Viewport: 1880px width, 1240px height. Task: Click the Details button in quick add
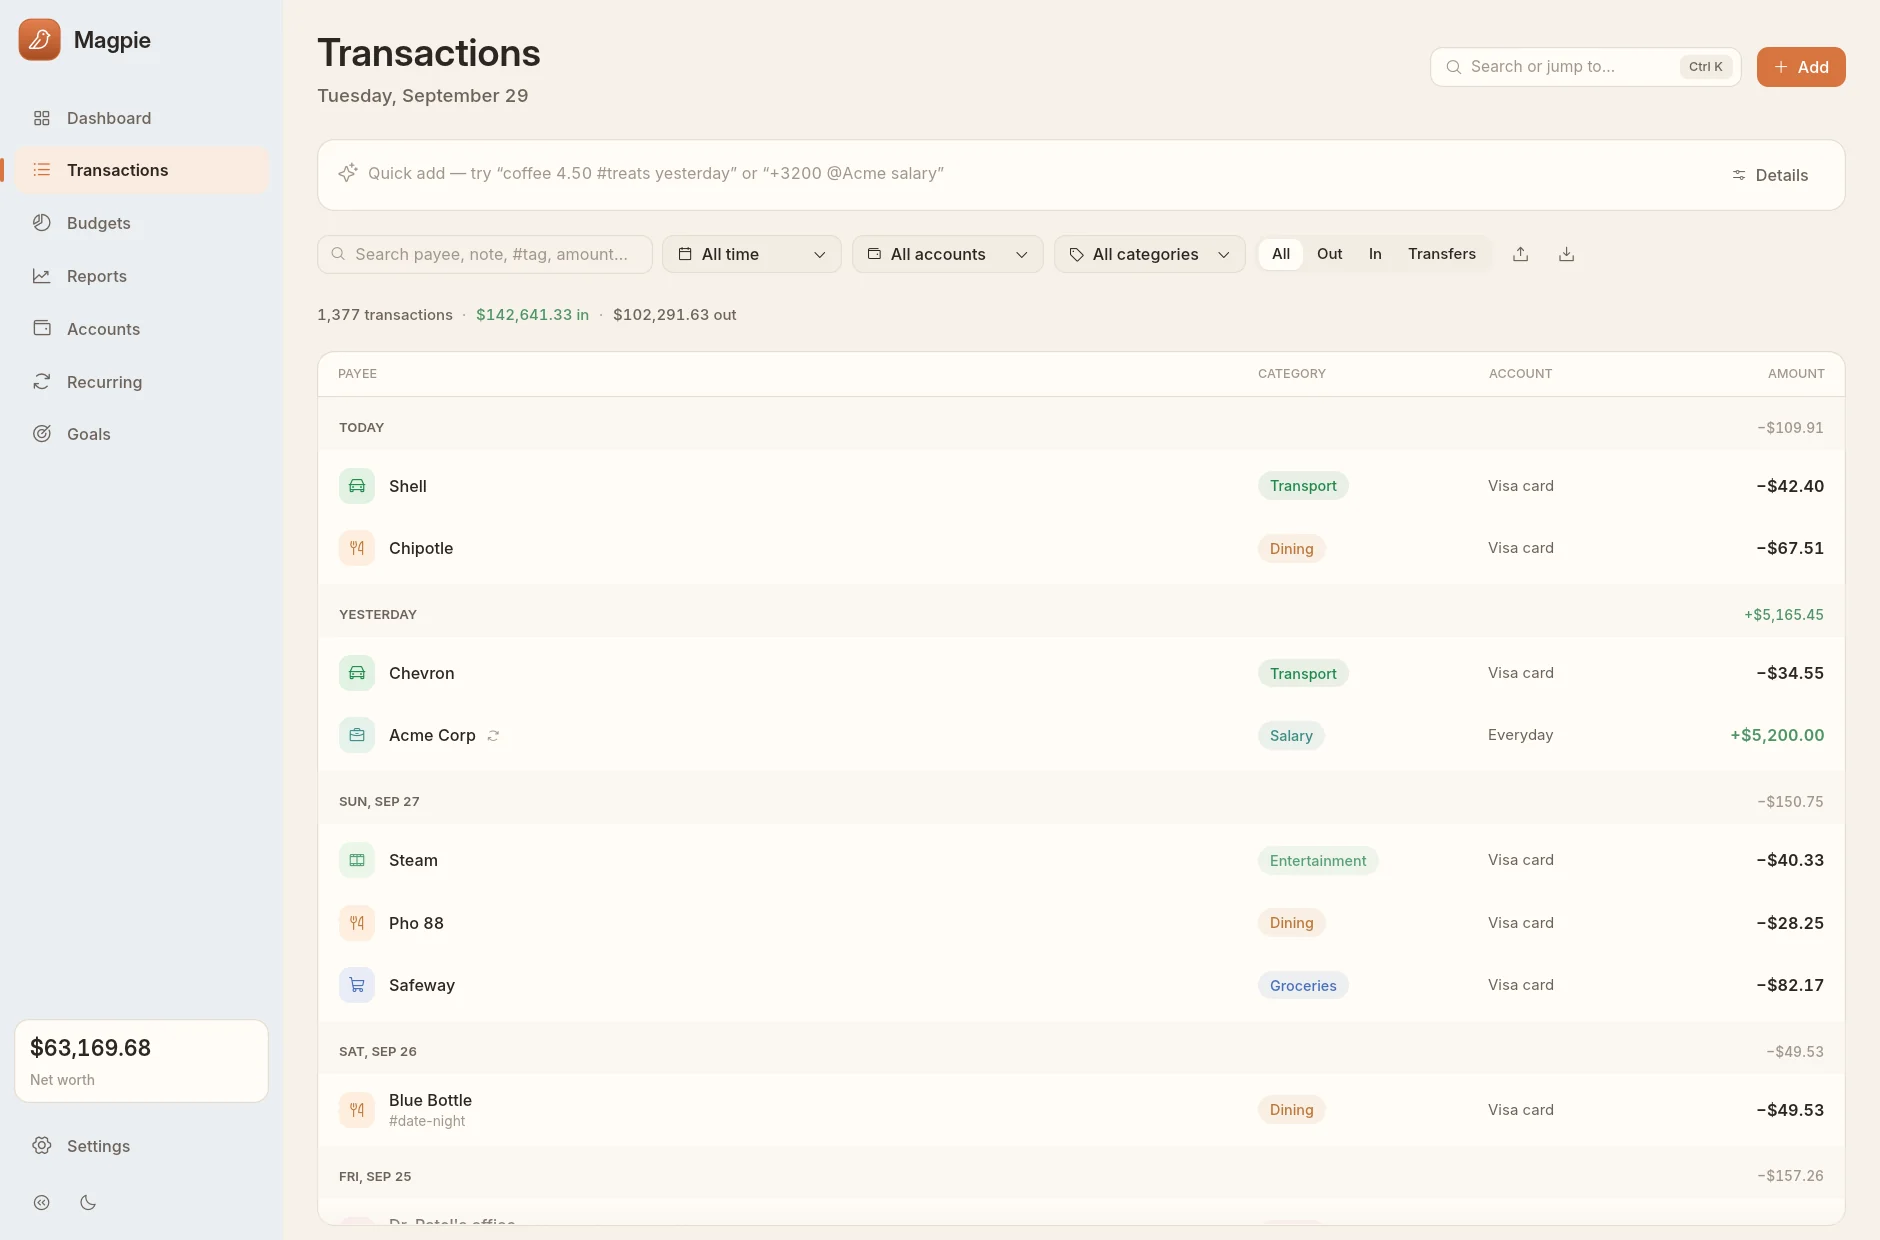tap(1770, 175)
